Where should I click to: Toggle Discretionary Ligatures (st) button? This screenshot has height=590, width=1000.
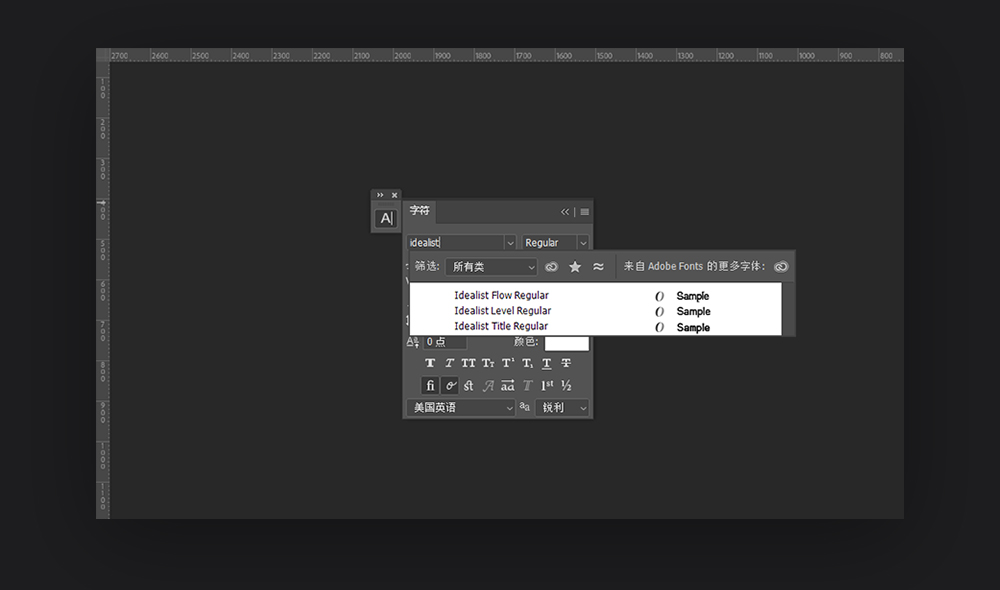pyautogui.click(x=469, y=385)
